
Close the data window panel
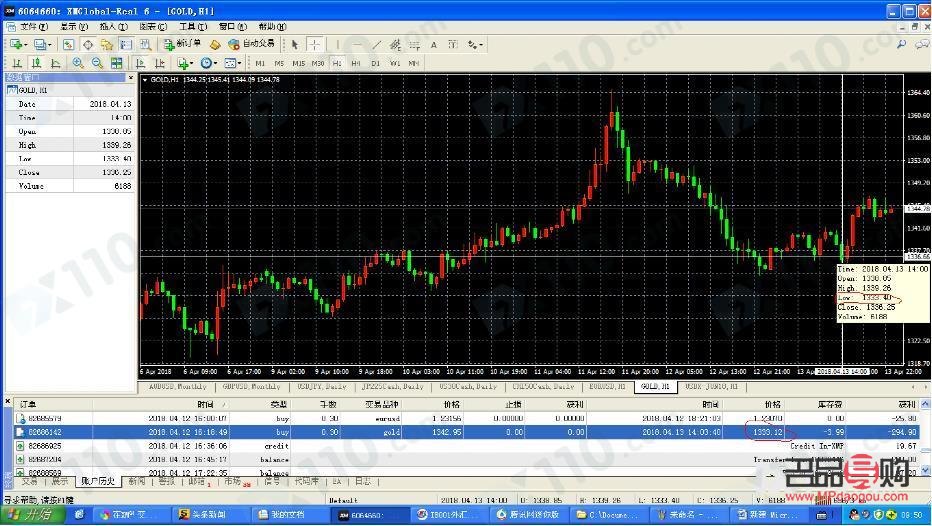129,77
